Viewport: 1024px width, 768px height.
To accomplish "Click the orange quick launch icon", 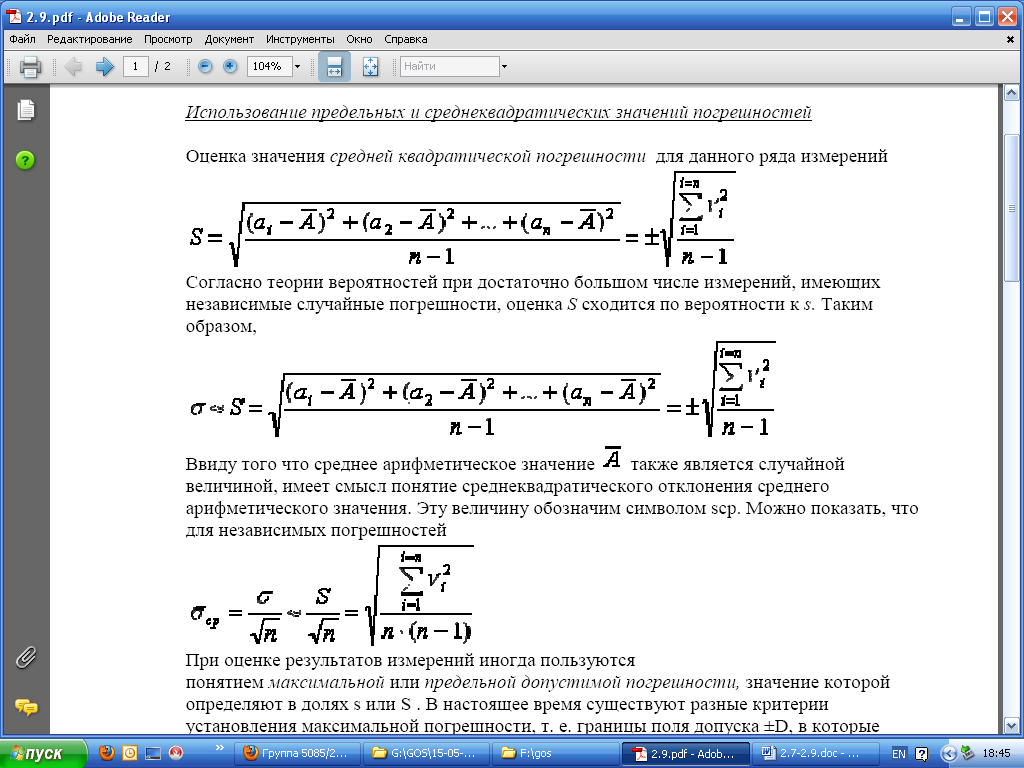I will tap(130, 753).
